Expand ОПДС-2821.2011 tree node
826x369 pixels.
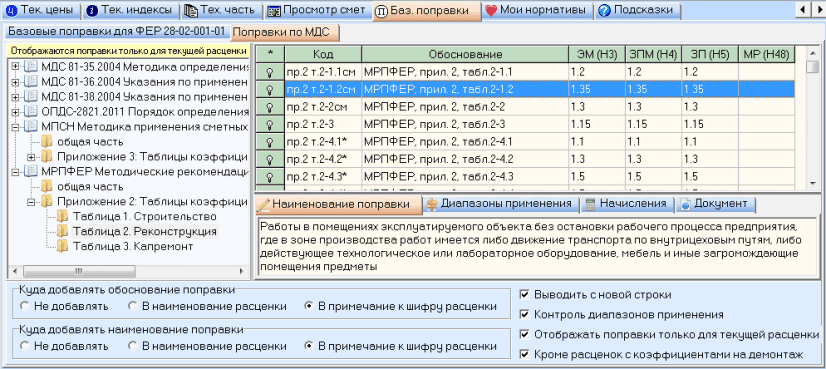(15, 112)
